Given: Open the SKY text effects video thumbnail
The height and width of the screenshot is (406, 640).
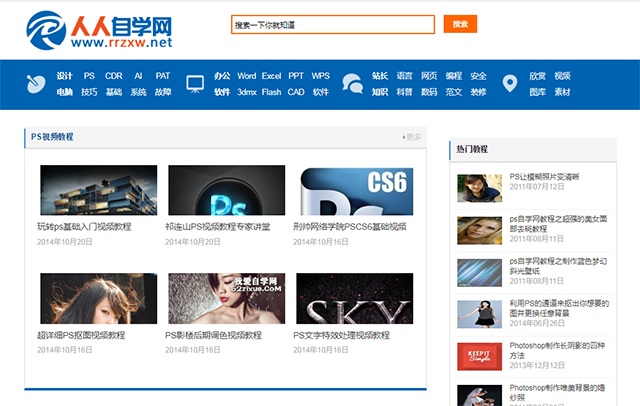Looking at the screenshot, I should click(355, 298).
